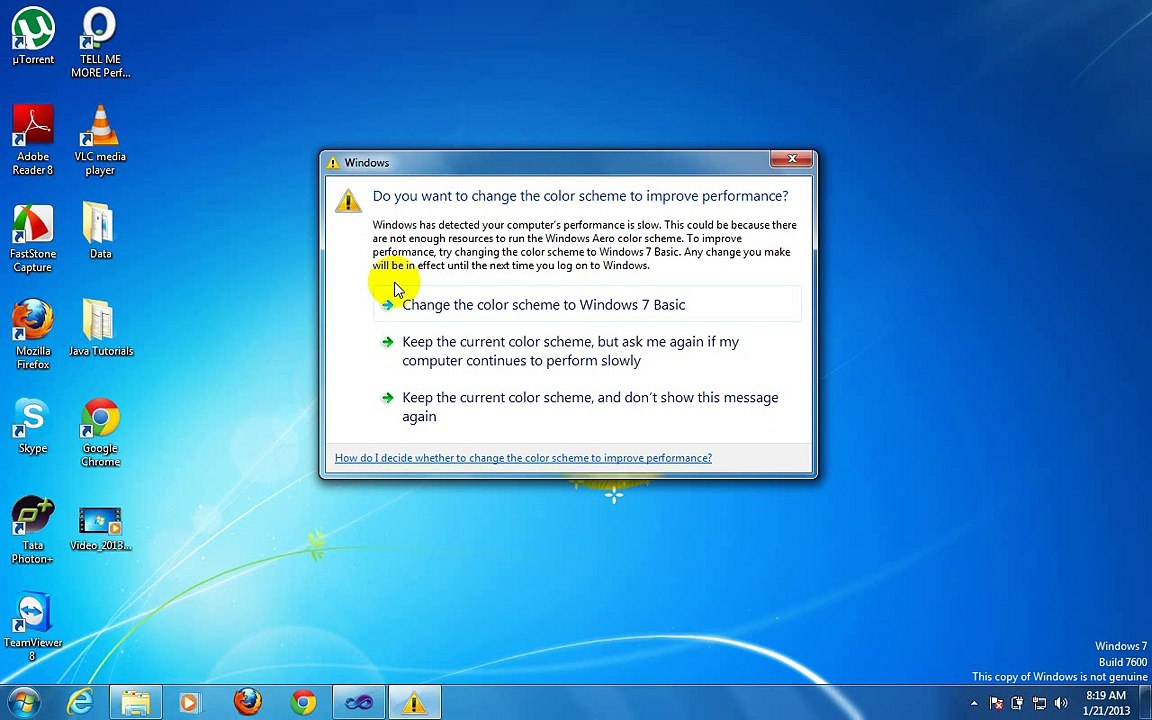This screenshot has height=720, width=1152.
Task: Select the Tata Photon+ desktop icon
Action: [33, 529]
